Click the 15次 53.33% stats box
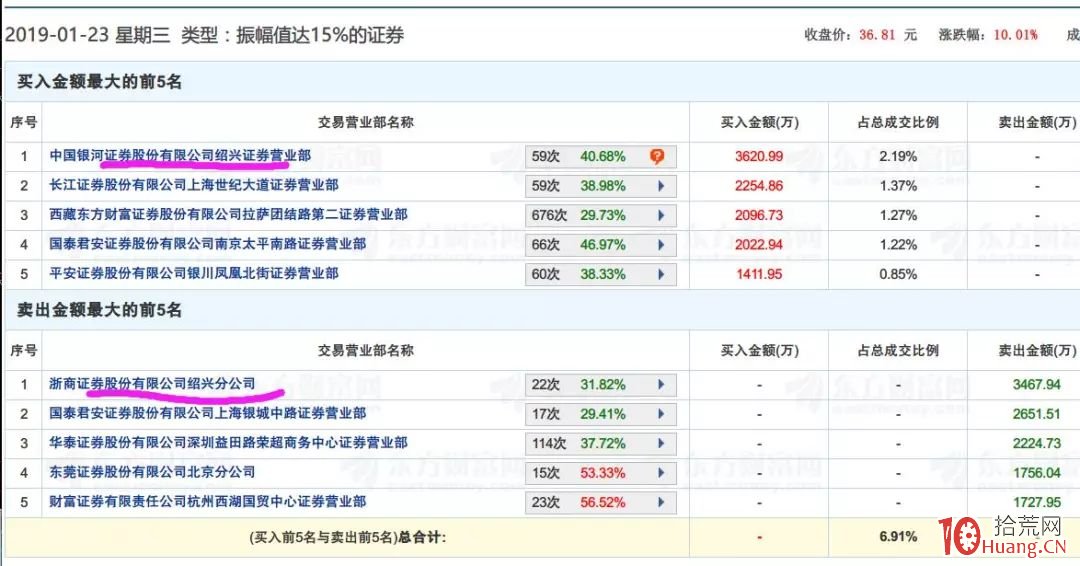 coord(601,473)
